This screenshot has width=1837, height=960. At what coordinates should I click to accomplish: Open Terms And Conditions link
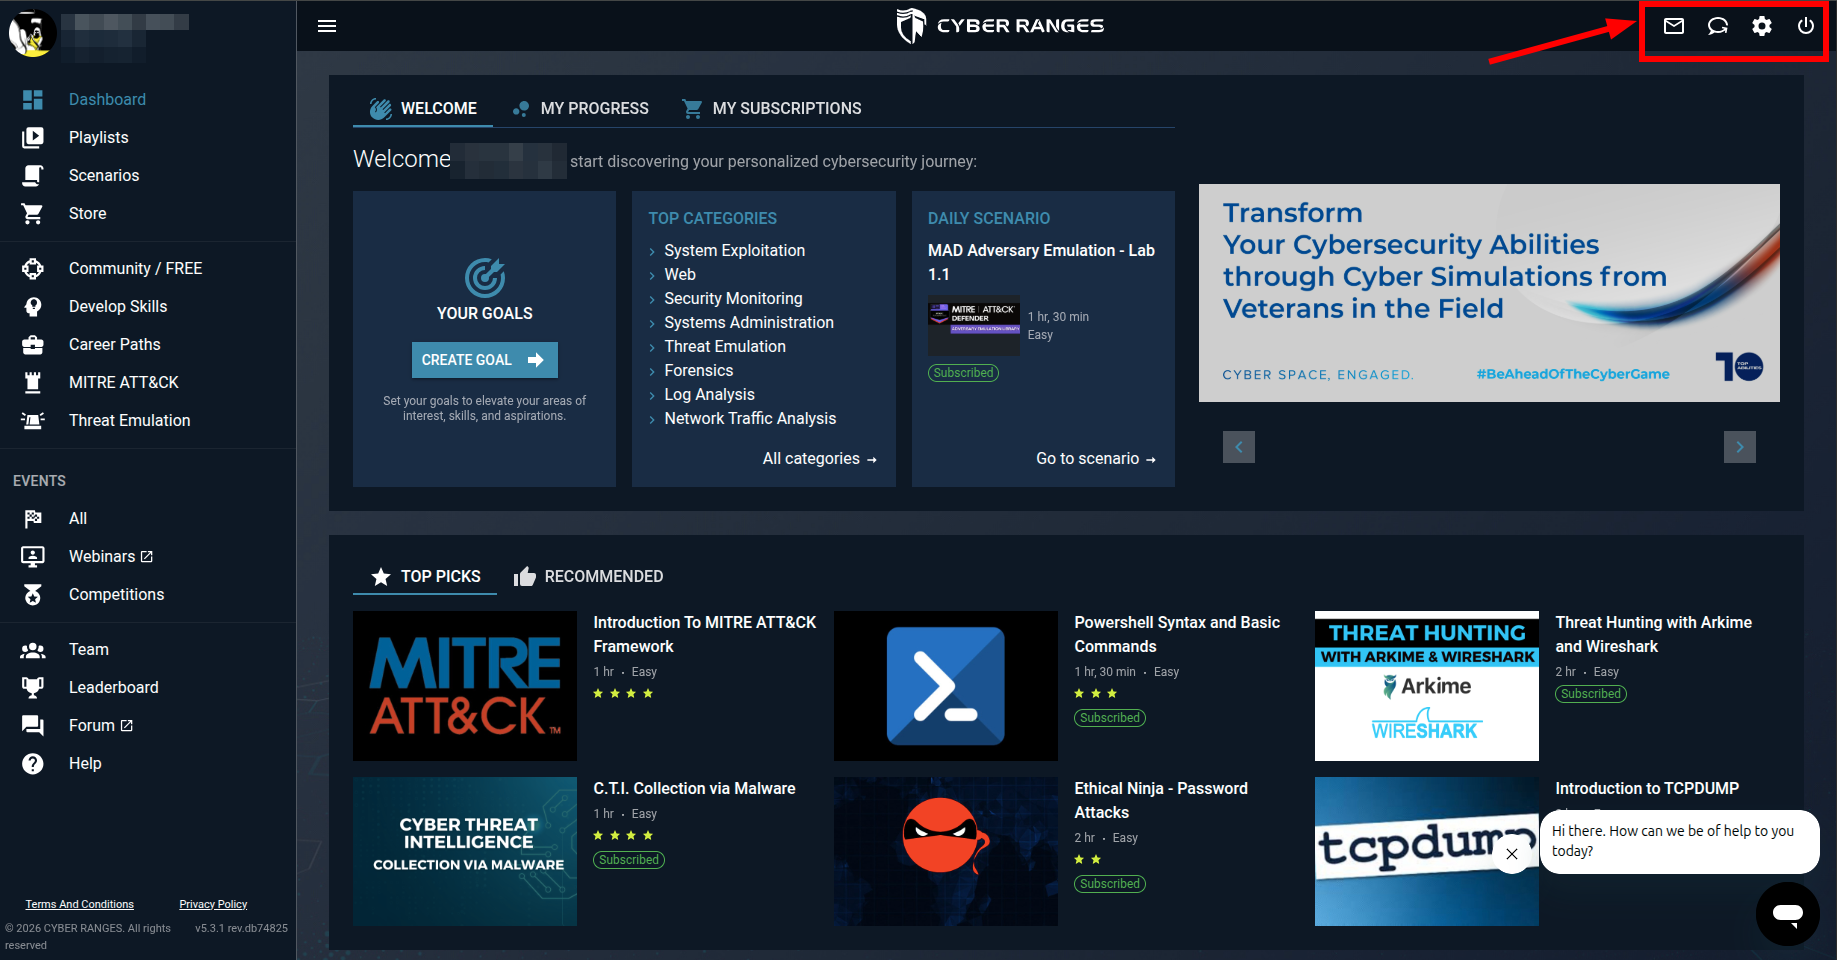pos(80,904)
